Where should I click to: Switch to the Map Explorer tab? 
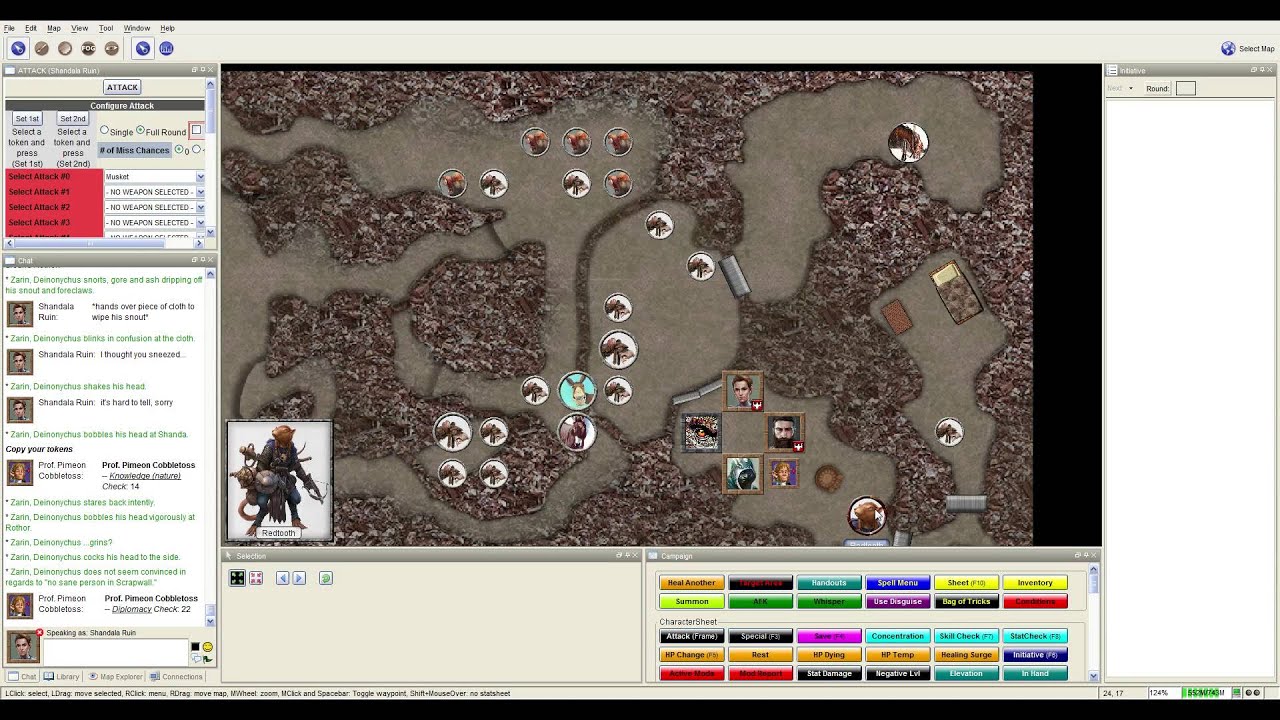[115, 677]
